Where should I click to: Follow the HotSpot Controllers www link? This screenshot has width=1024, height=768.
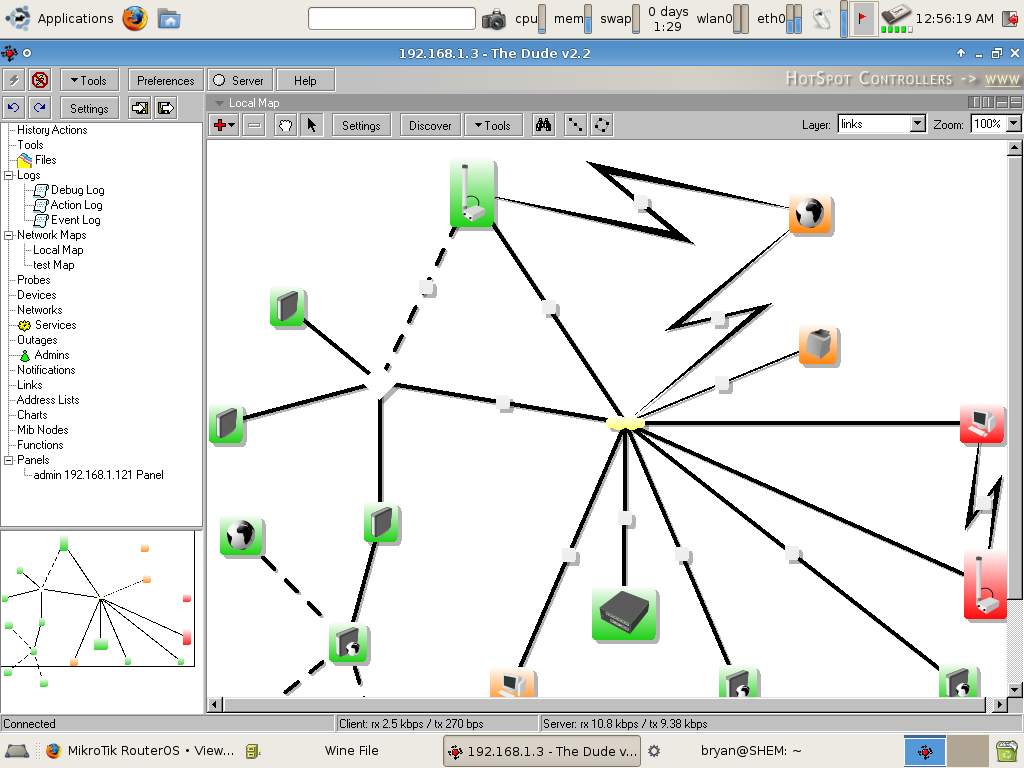[1002, 79]
